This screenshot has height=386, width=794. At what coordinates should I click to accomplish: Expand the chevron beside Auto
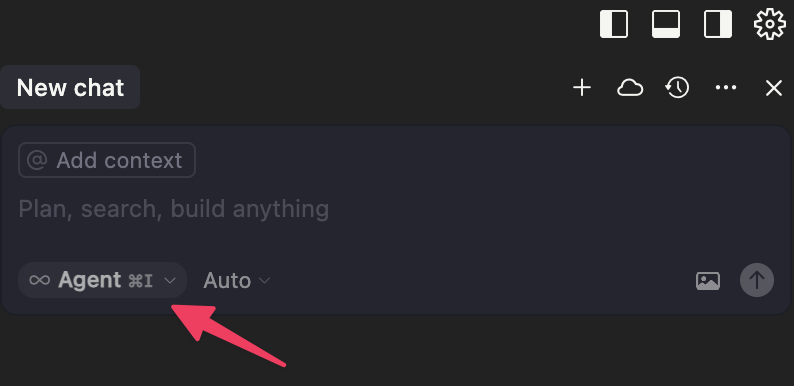pos(264,280)
